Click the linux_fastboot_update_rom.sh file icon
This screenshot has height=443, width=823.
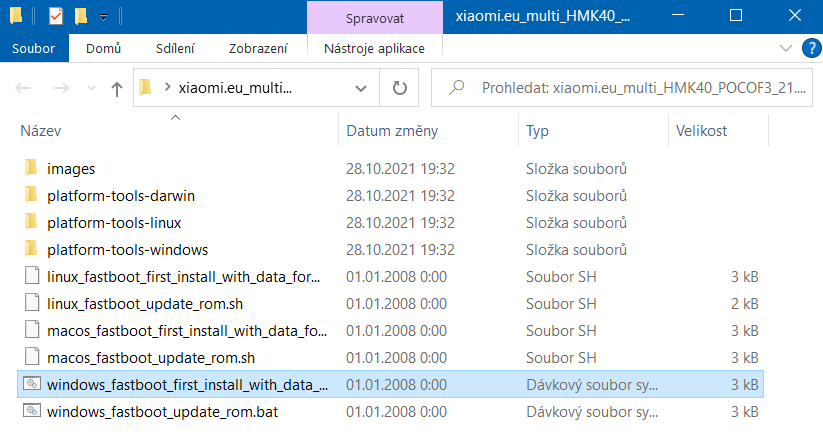point(32,303)
